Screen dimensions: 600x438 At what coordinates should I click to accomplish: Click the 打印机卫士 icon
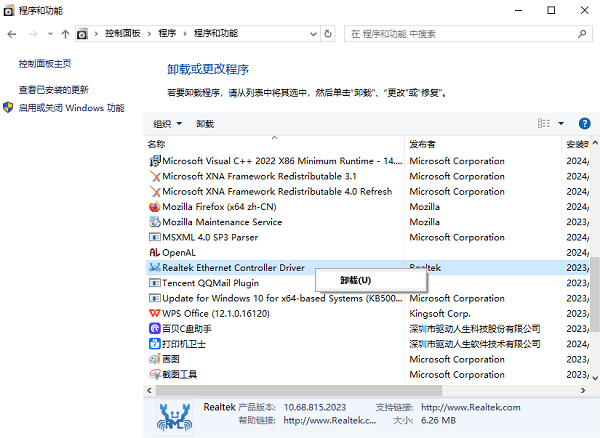click(155, 344)
